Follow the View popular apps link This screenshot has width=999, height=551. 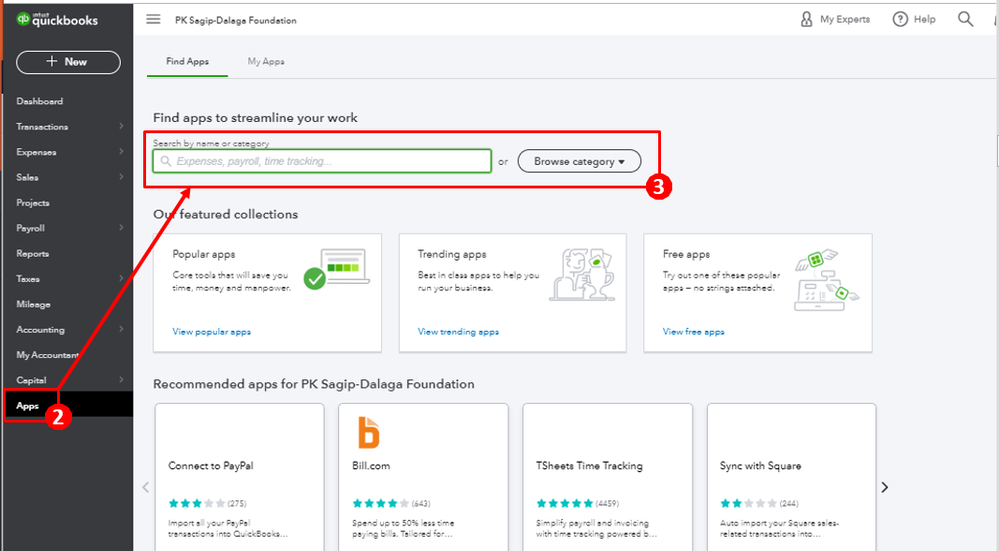click(x=211, y=332)
